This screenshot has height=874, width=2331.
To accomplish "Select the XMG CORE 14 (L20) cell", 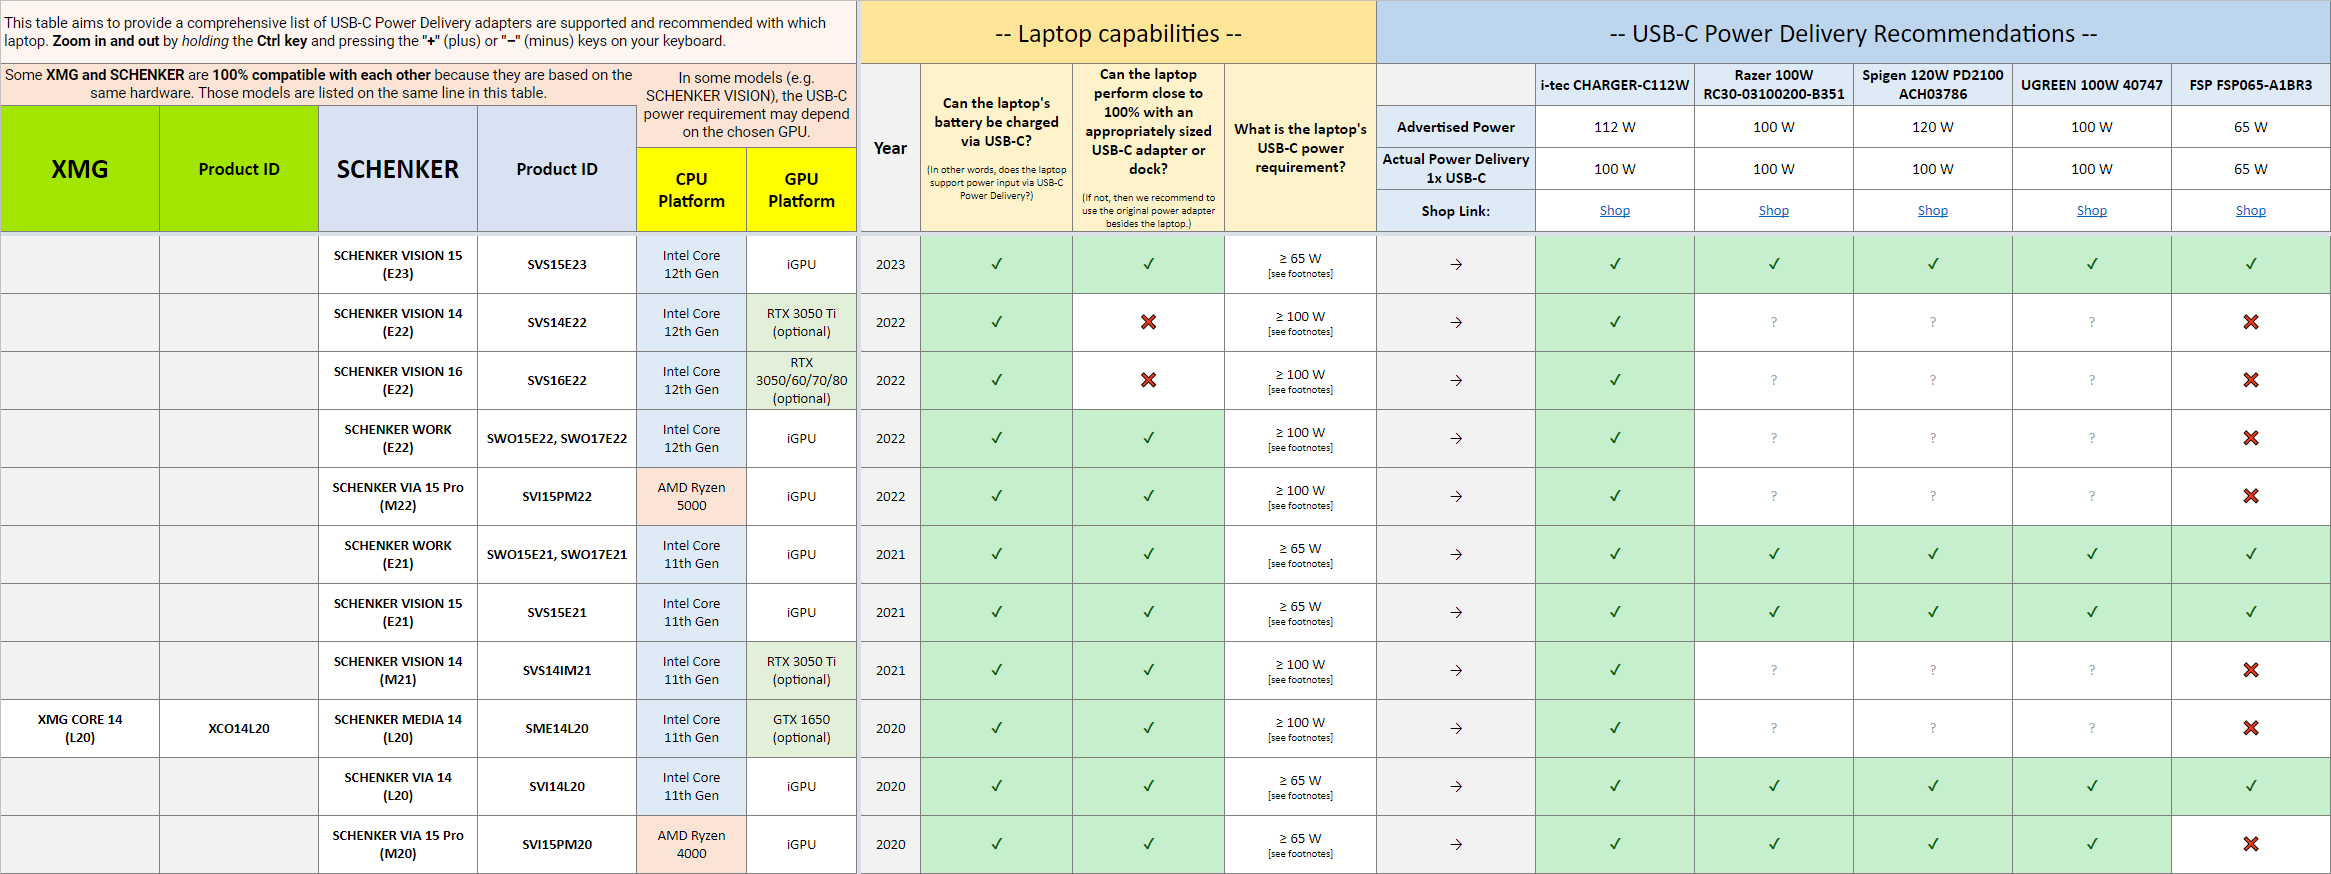I will 80,728.
